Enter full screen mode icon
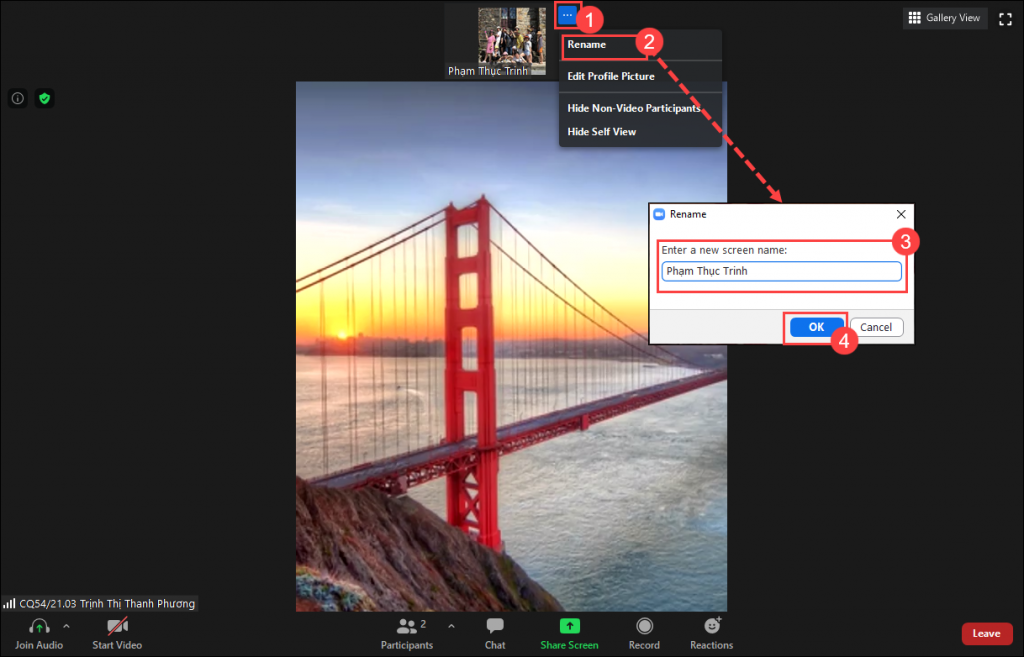This screenshot has width=1024, height=657. click(x=1006, y=19)
